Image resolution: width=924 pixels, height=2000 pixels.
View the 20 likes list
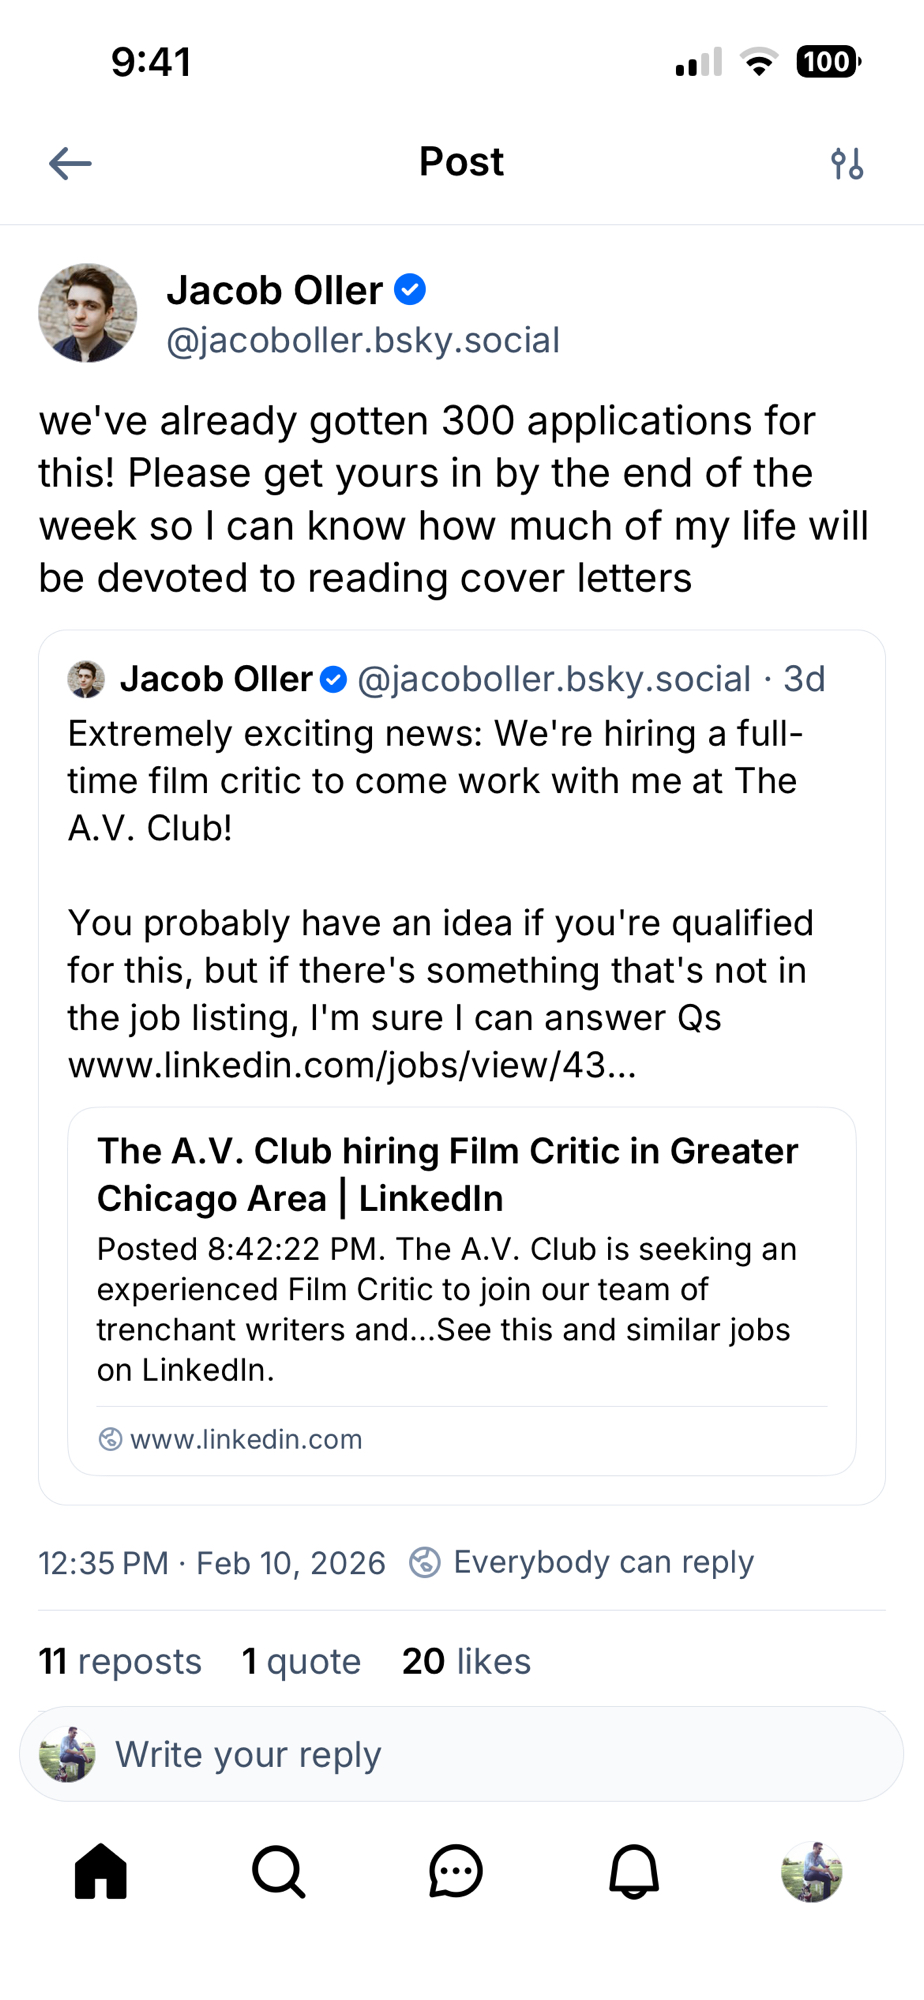tap(466, 1661)
